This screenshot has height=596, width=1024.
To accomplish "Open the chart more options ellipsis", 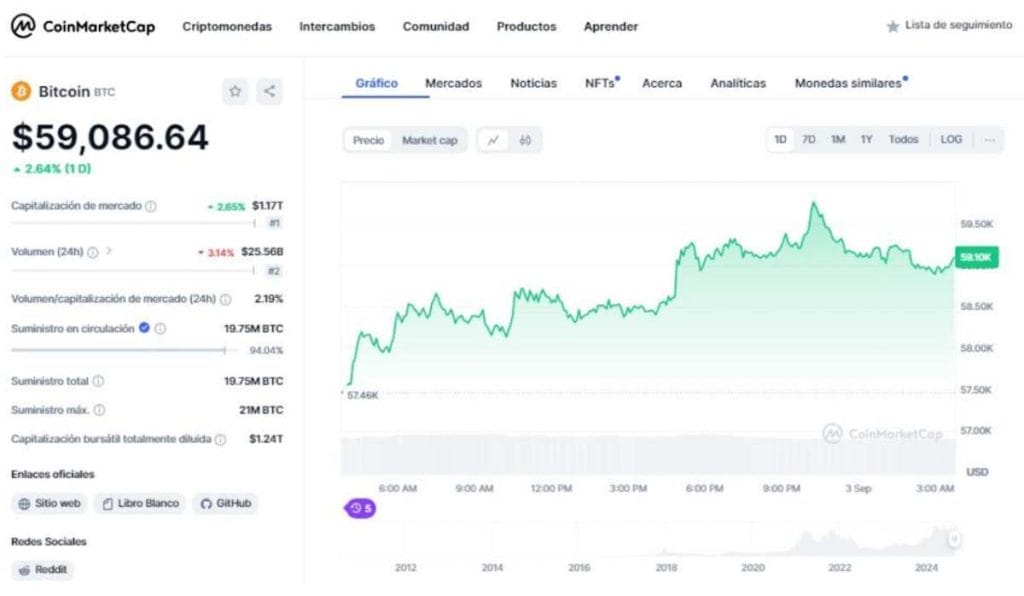I will click(990, 140).
